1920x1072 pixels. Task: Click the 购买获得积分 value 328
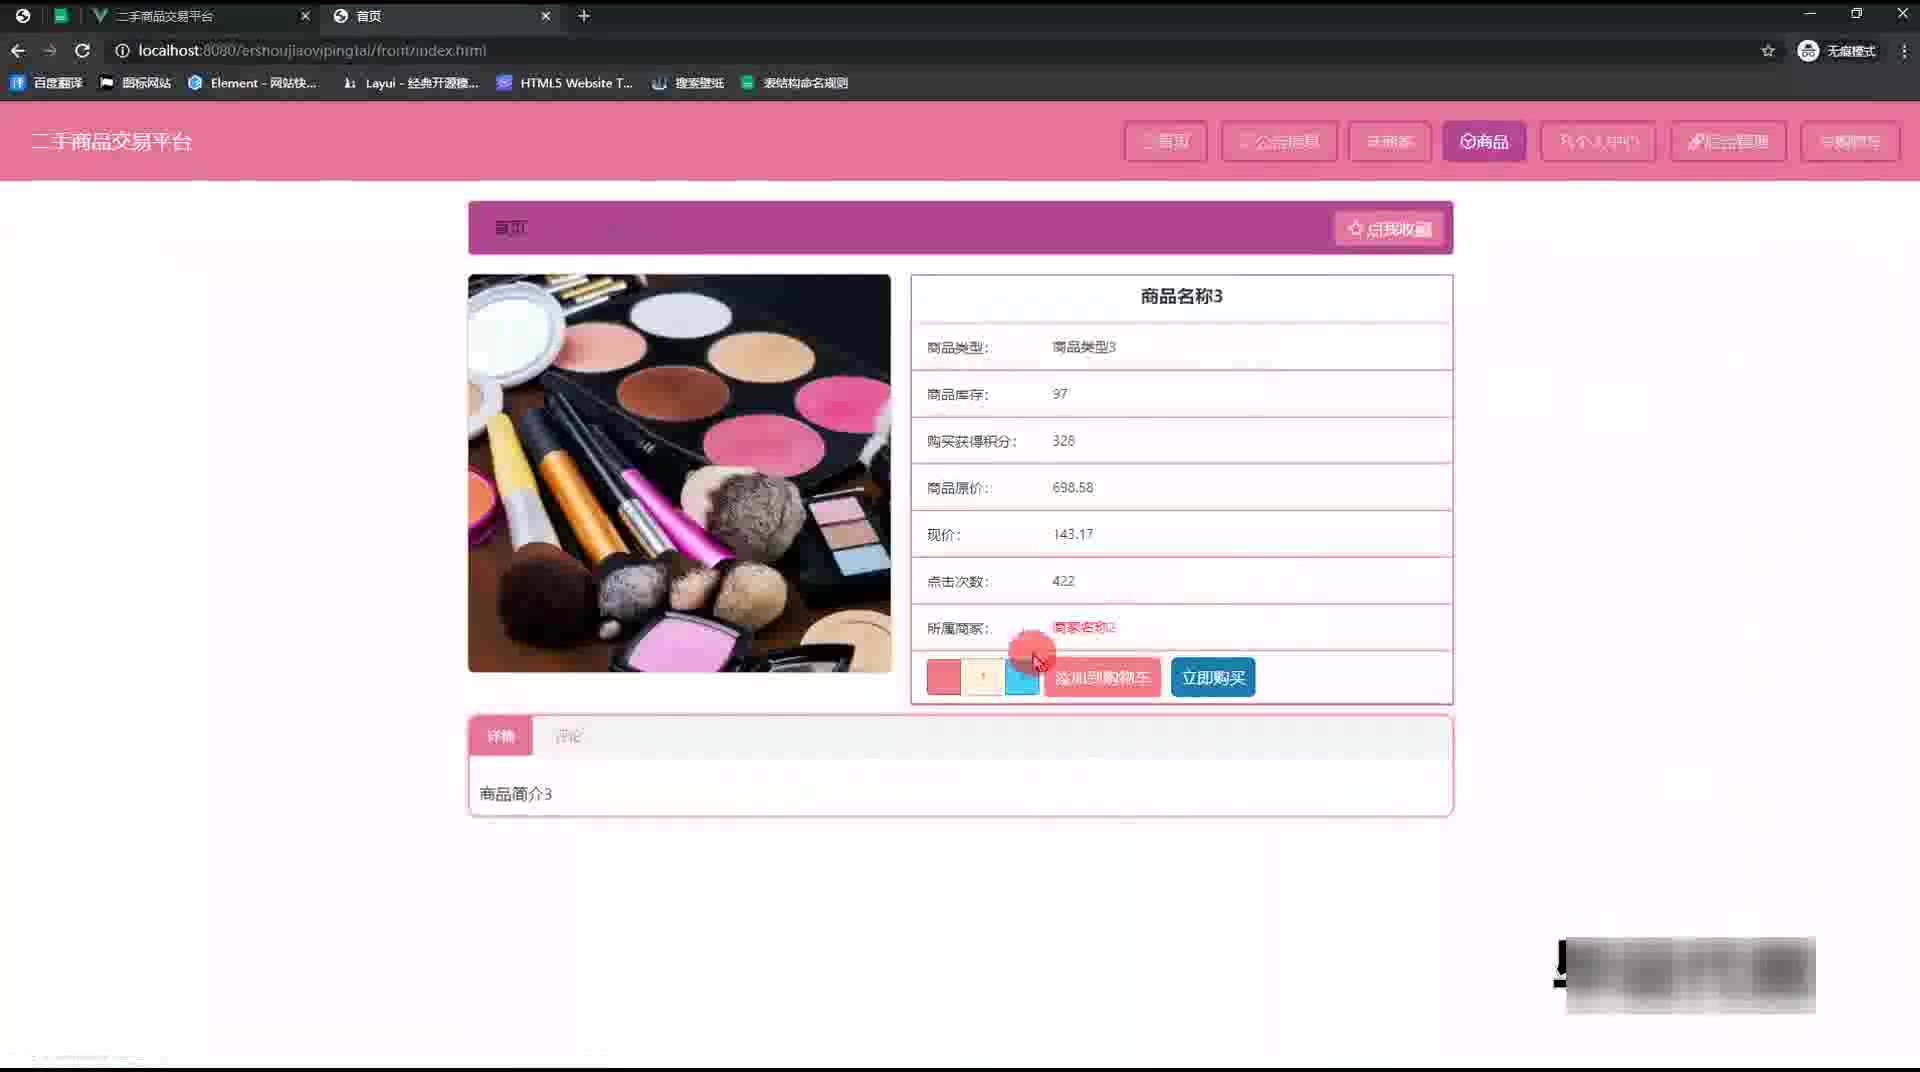click(1063, 441)
